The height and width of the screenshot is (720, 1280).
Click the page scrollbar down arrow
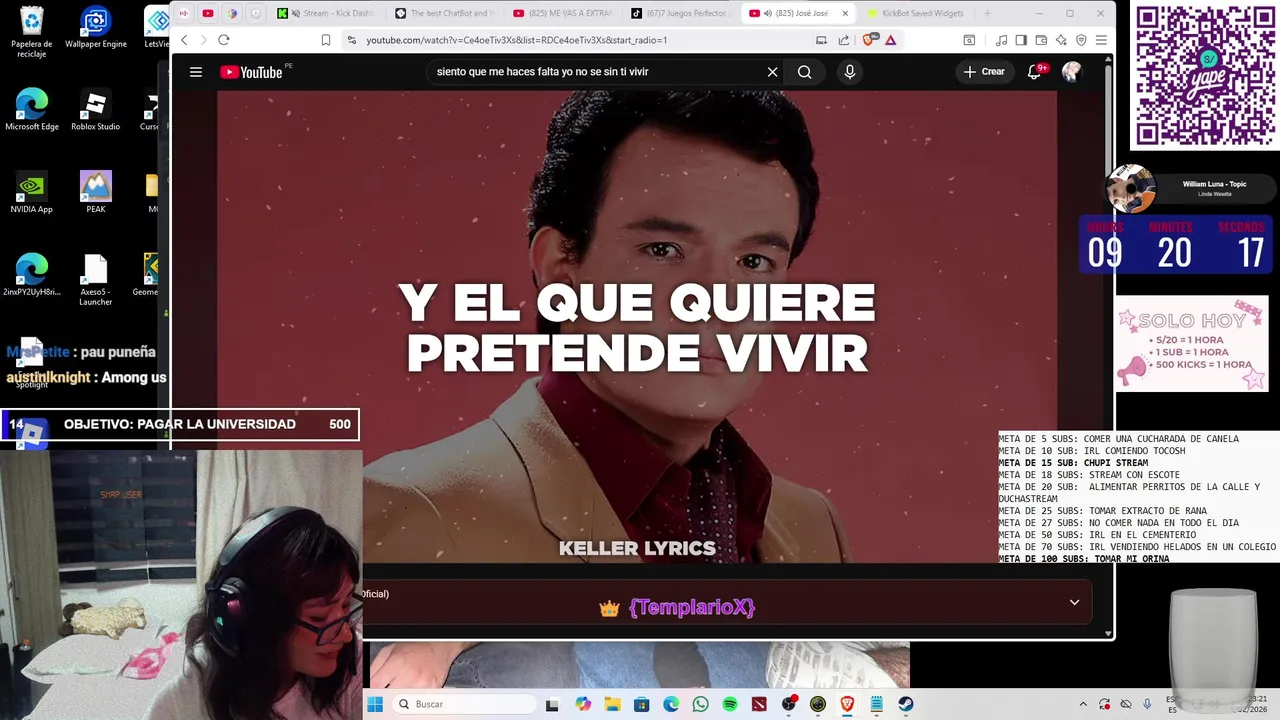[1108, 633]
